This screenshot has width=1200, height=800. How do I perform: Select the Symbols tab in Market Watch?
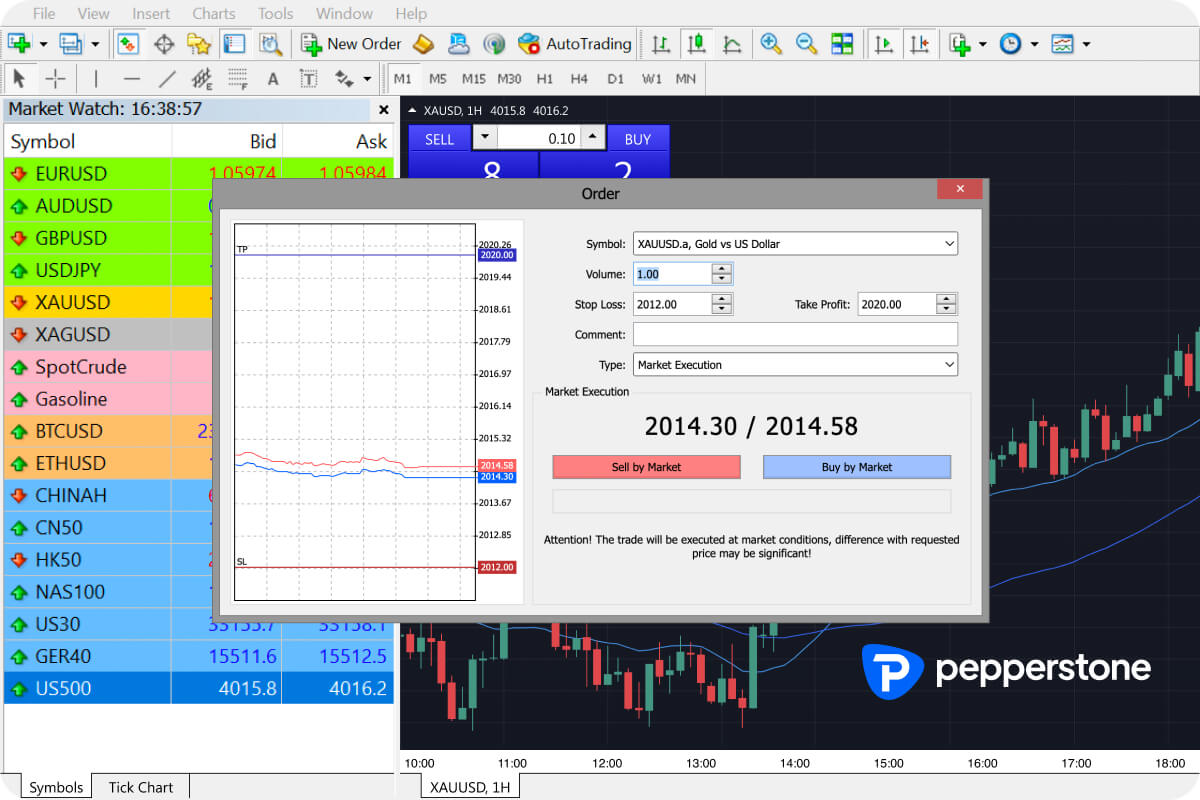coord(56,787)
